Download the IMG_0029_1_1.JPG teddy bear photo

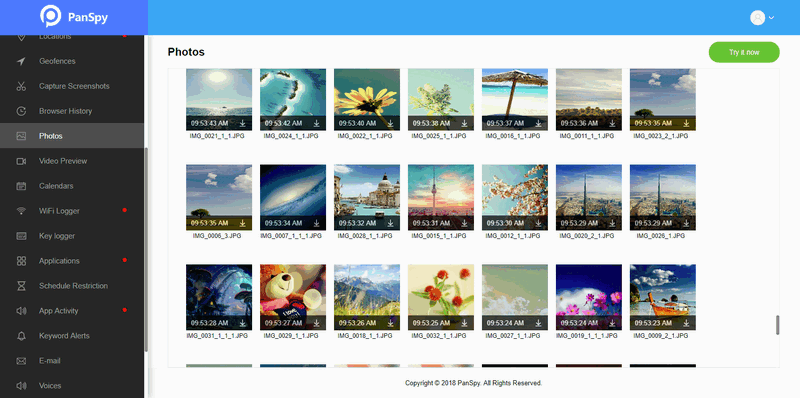click(x=317, y=324)
